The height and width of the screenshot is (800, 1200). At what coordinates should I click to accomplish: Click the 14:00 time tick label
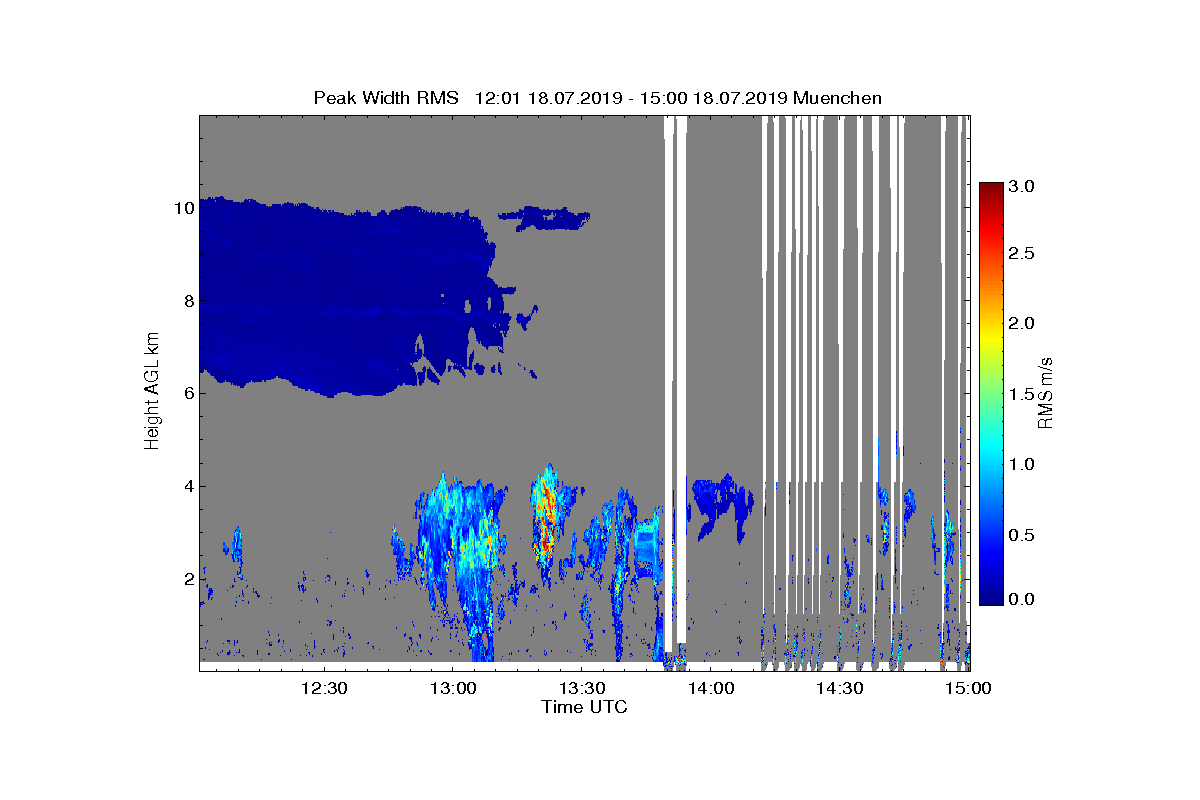711,688
